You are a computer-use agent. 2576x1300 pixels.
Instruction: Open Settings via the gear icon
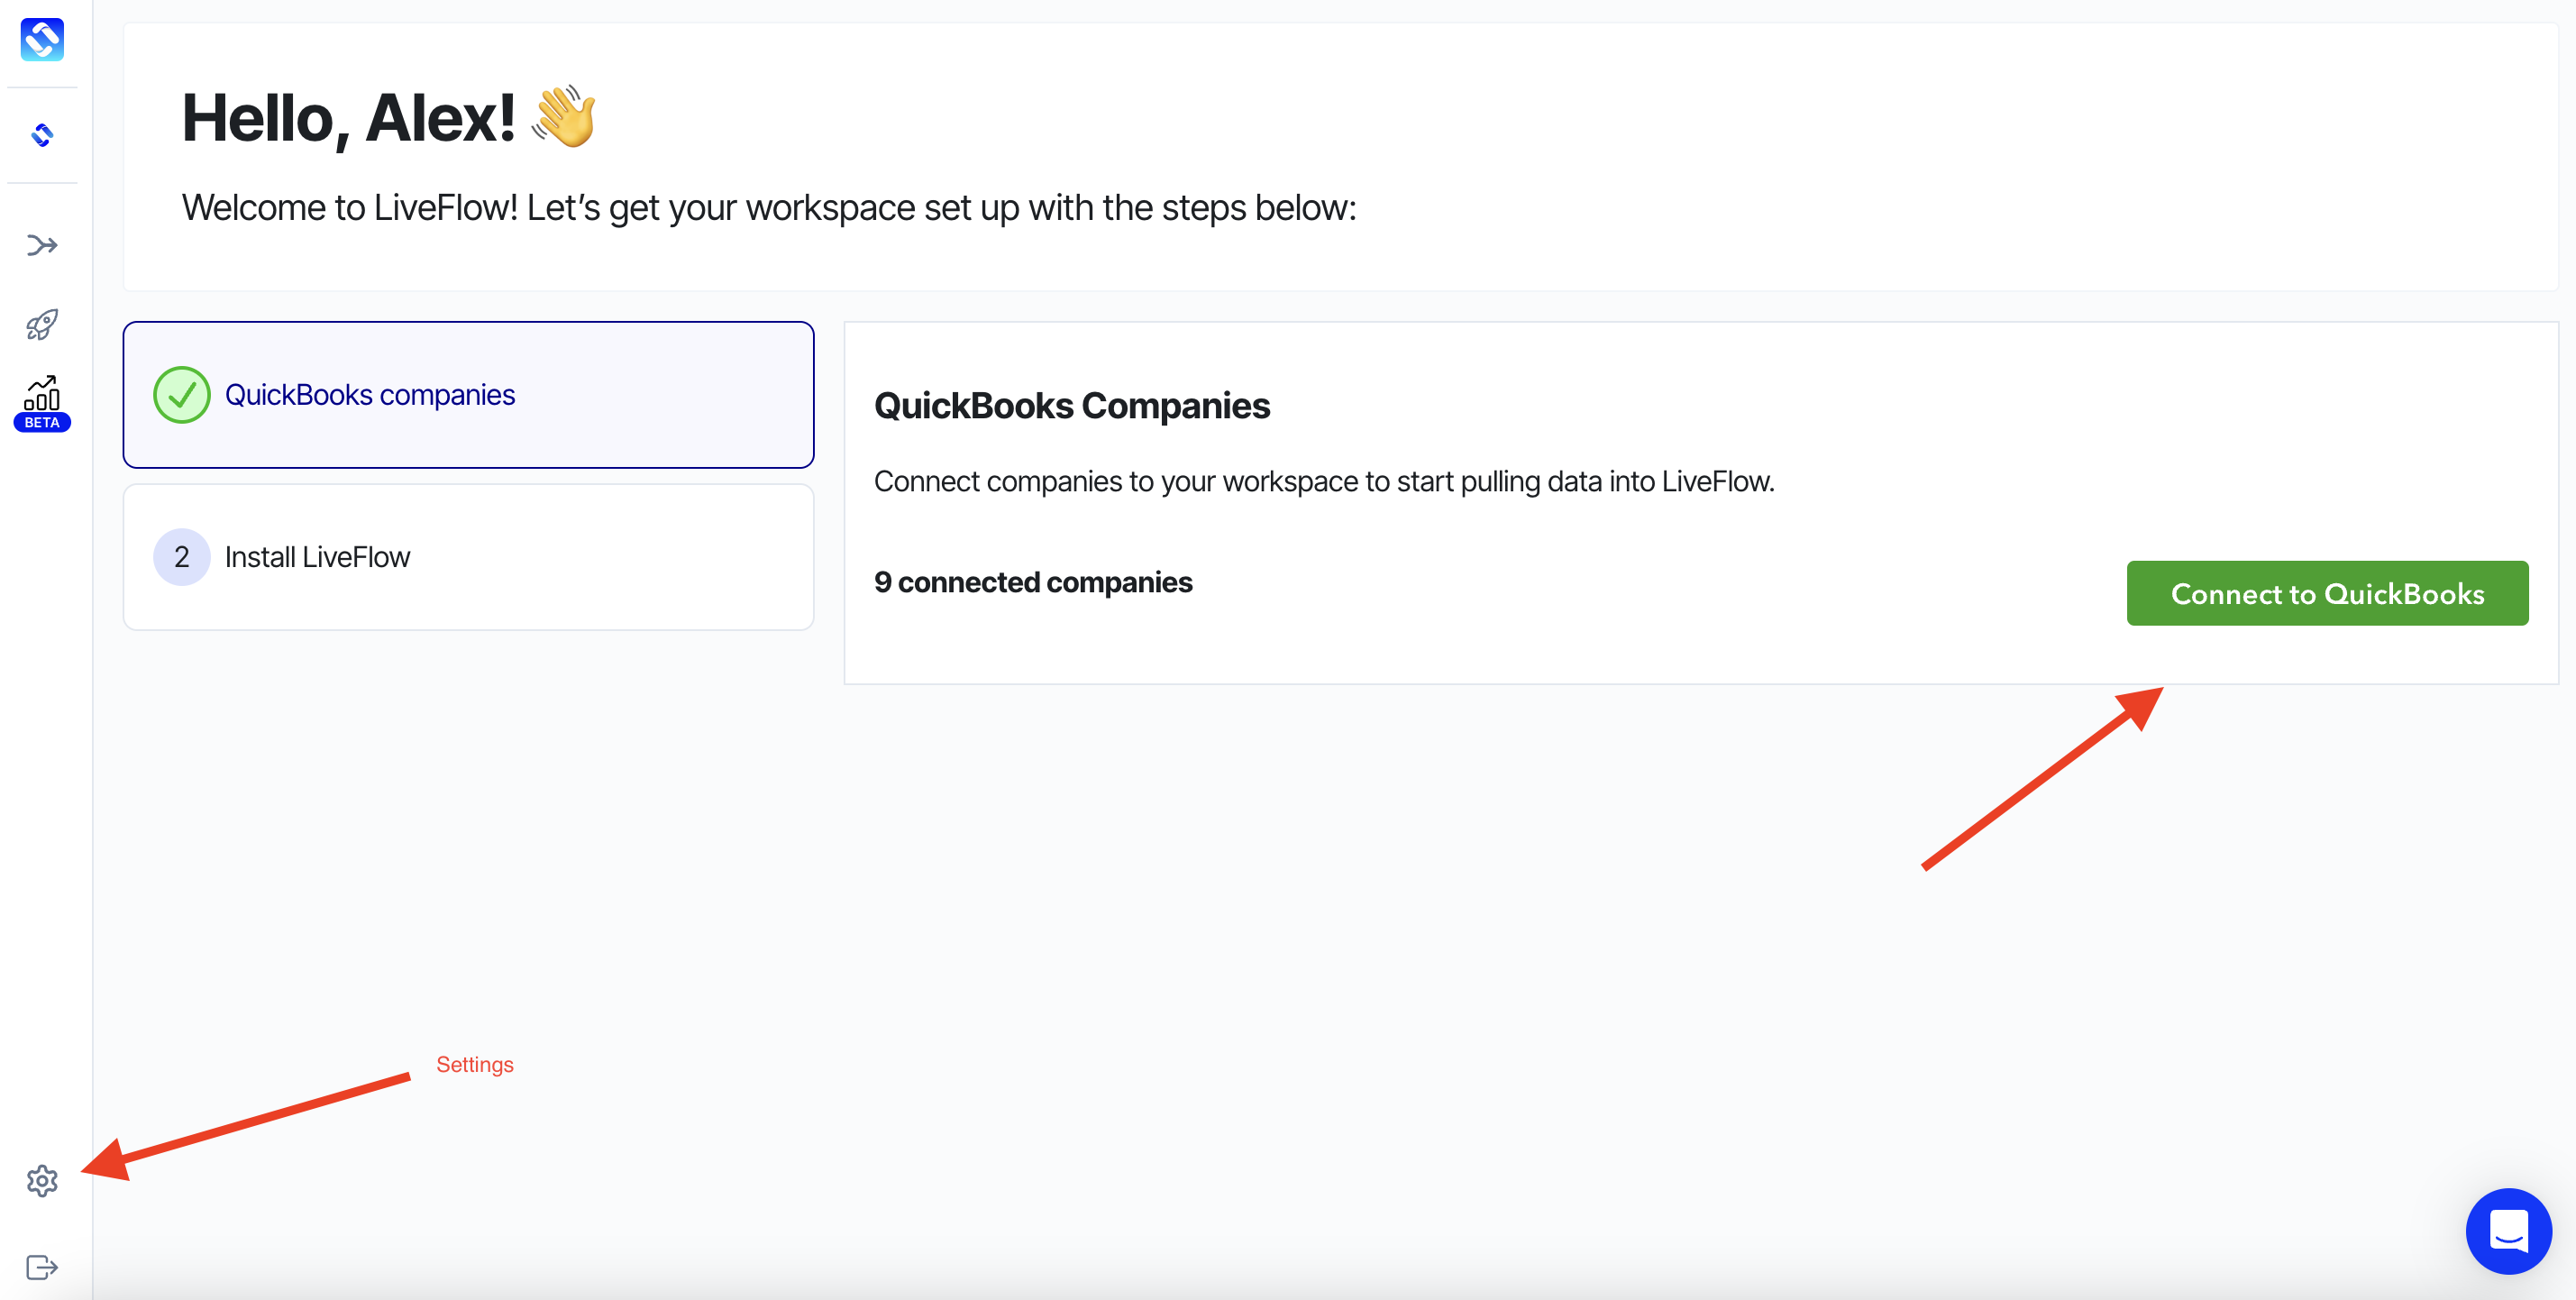42,1181
